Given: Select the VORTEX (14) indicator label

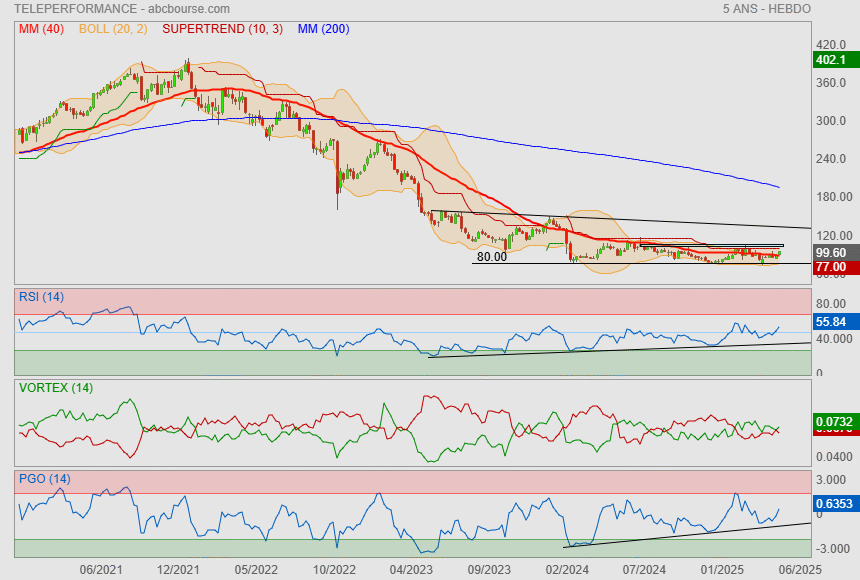Looking at the screenshot, I should tap(56, 388).
